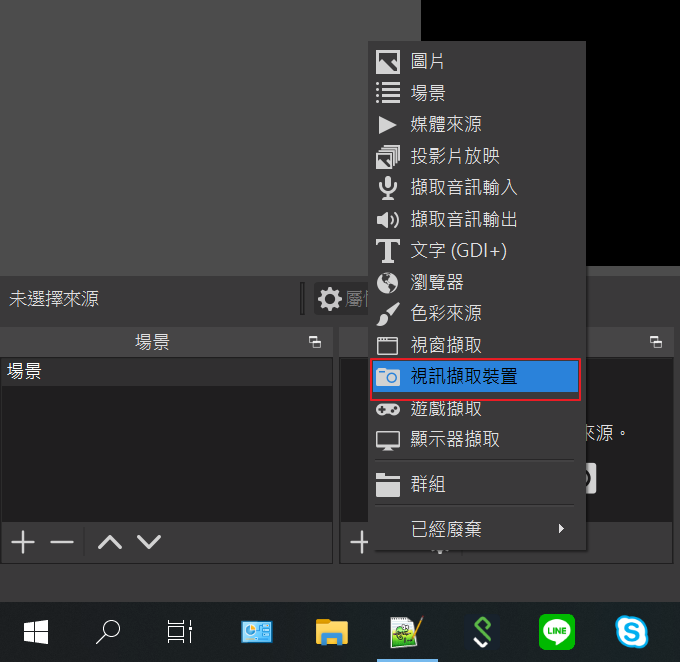Add 投影片放映 slideshow source
This screenshot has width=680, height=662.
click(x=455, y=156)
